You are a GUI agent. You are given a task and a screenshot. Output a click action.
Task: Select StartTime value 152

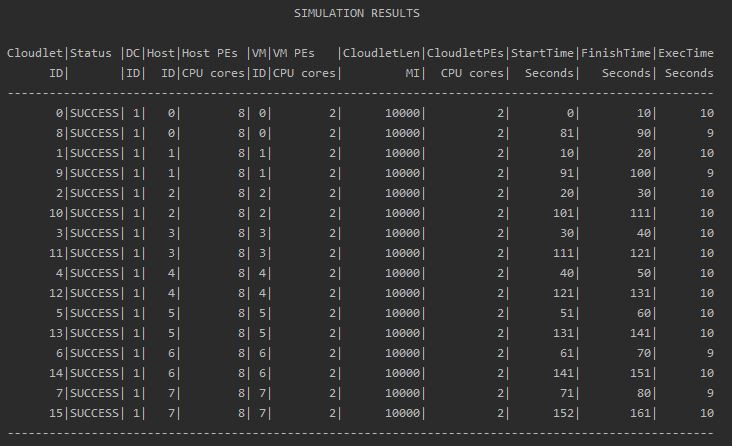coord(563,413)
